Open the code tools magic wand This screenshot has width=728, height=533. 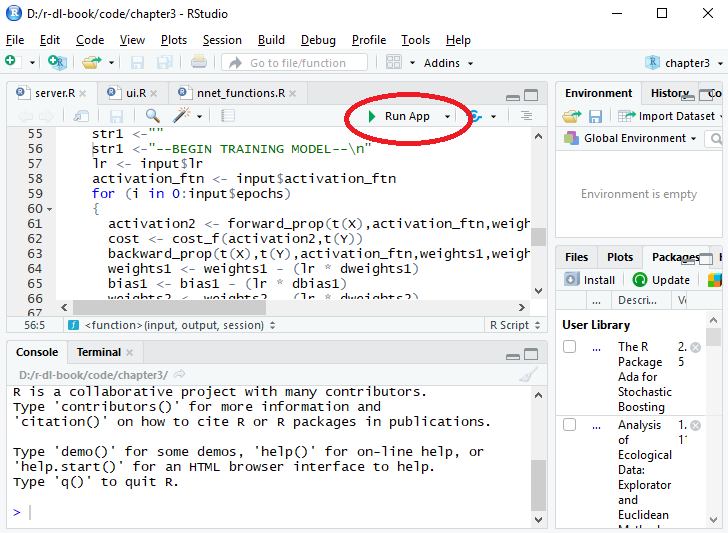[x=182, y=116]
